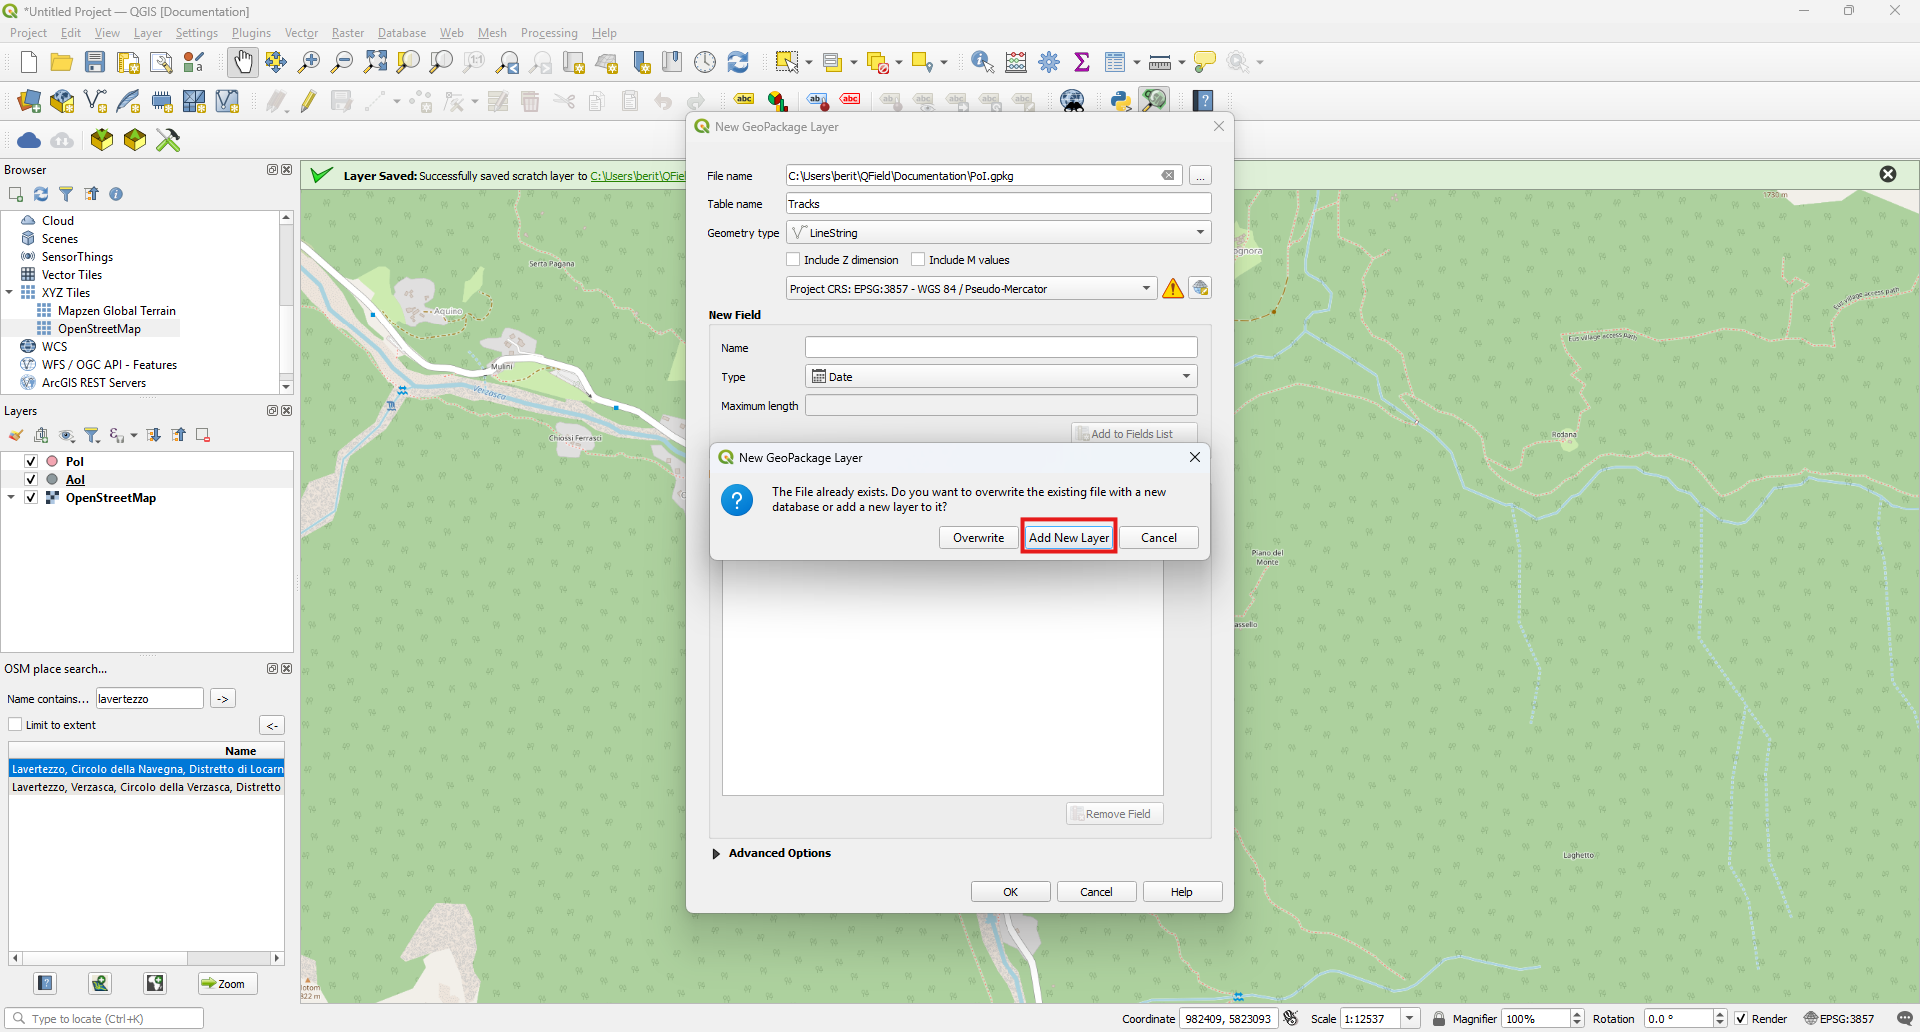Enable Include Z dimension checkbox

(x=794, y=260)
